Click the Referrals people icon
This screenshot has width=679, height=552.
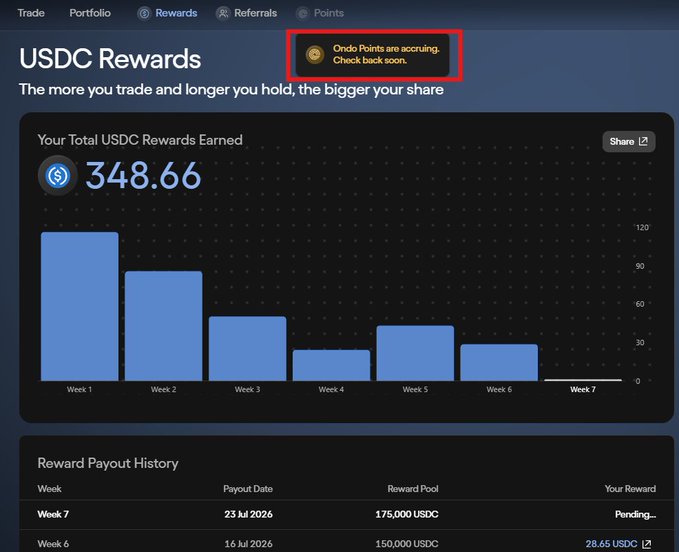[x=223, y=13]
